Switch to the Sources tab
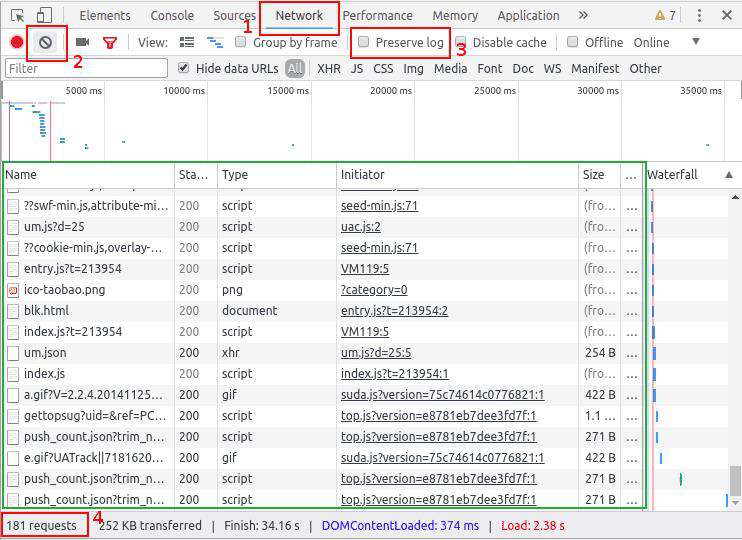Viewport: 742px width, 540px height. coord(234,16)
